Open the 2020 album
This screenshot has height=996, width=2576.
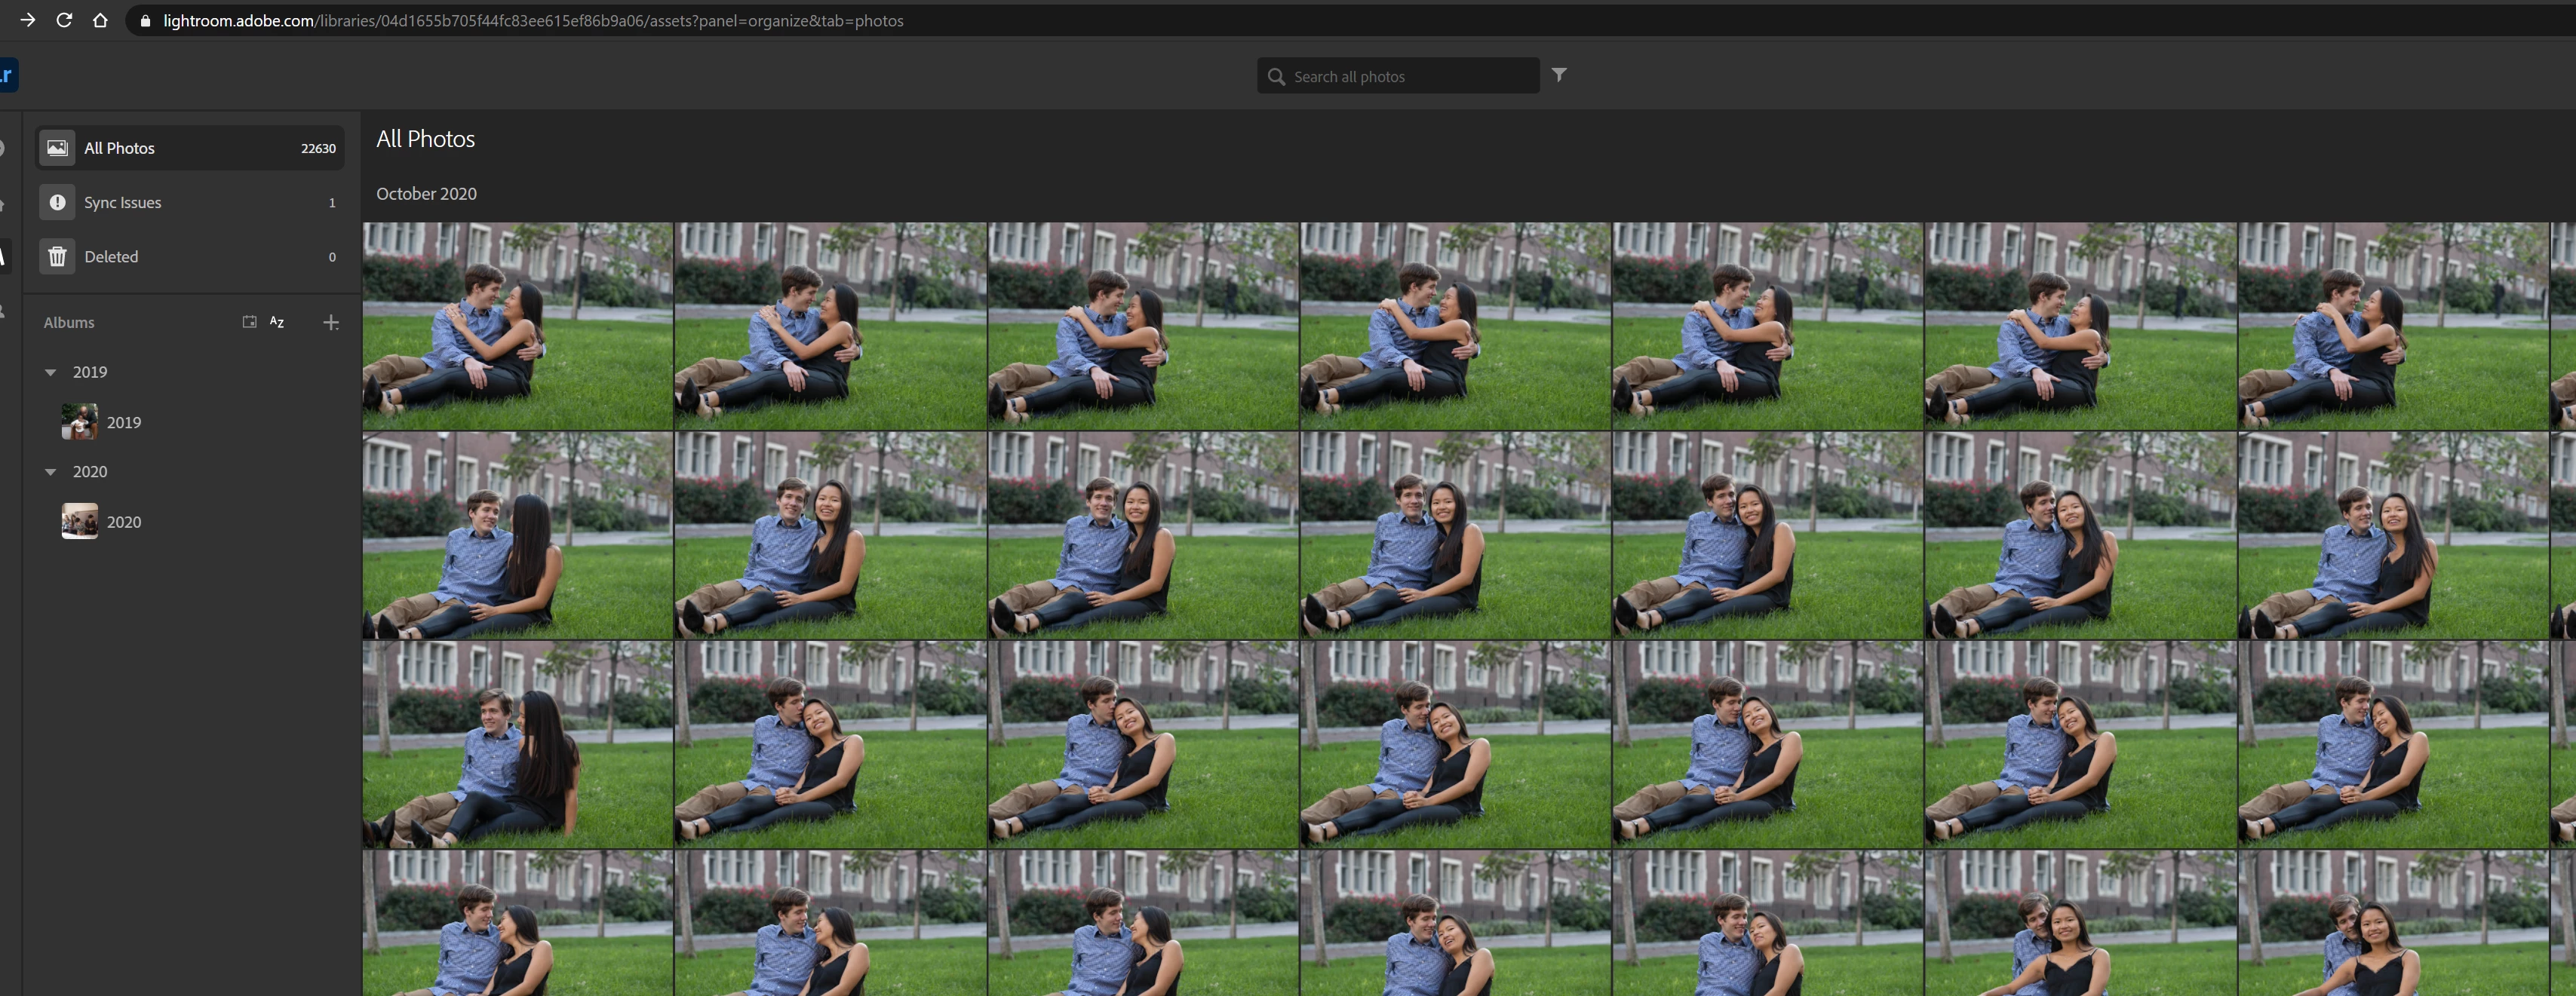click(x=123, y=522)
